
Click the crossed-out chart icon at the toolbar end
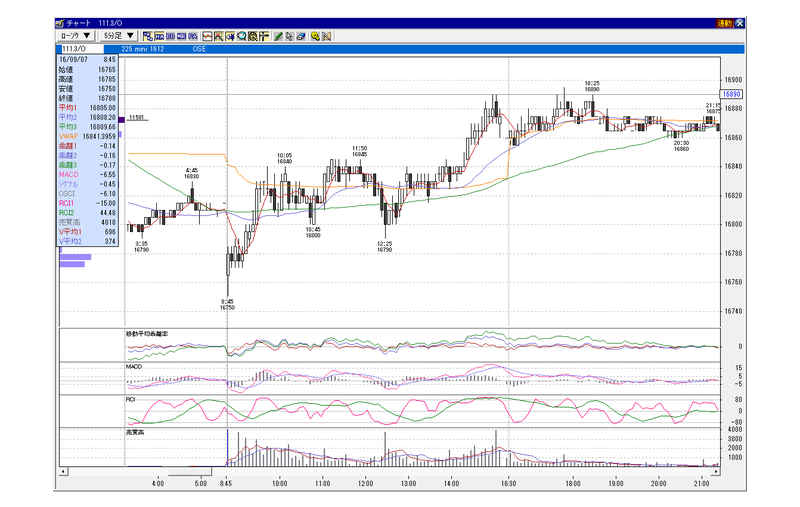point(327,36)
